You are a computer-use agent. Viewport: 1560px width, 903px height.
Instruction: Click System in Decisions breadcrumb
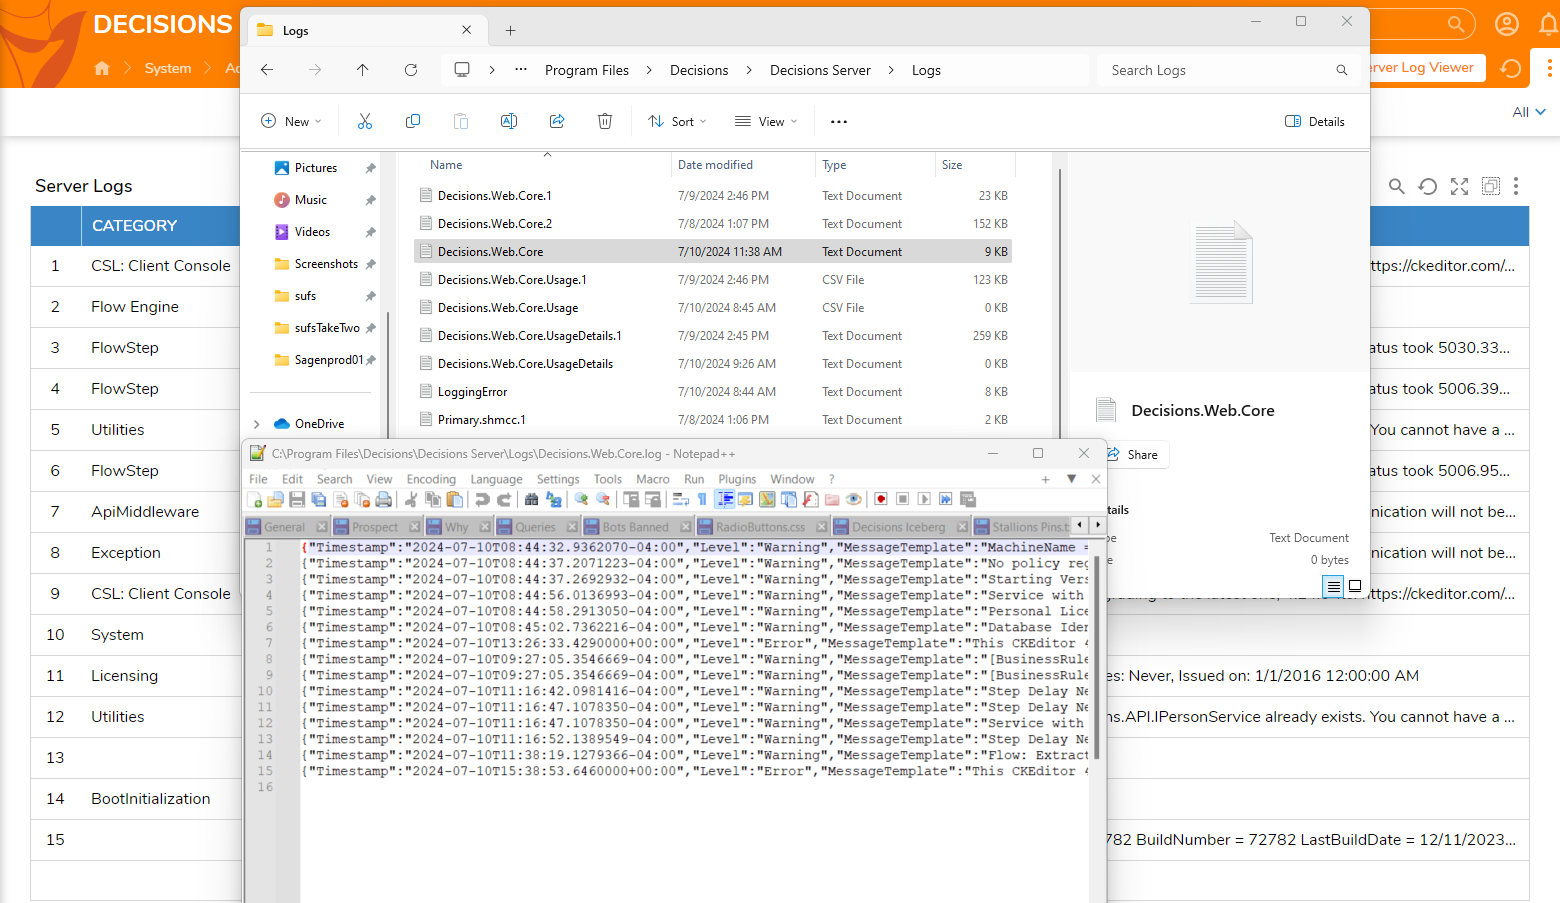[x=168, y=68]
